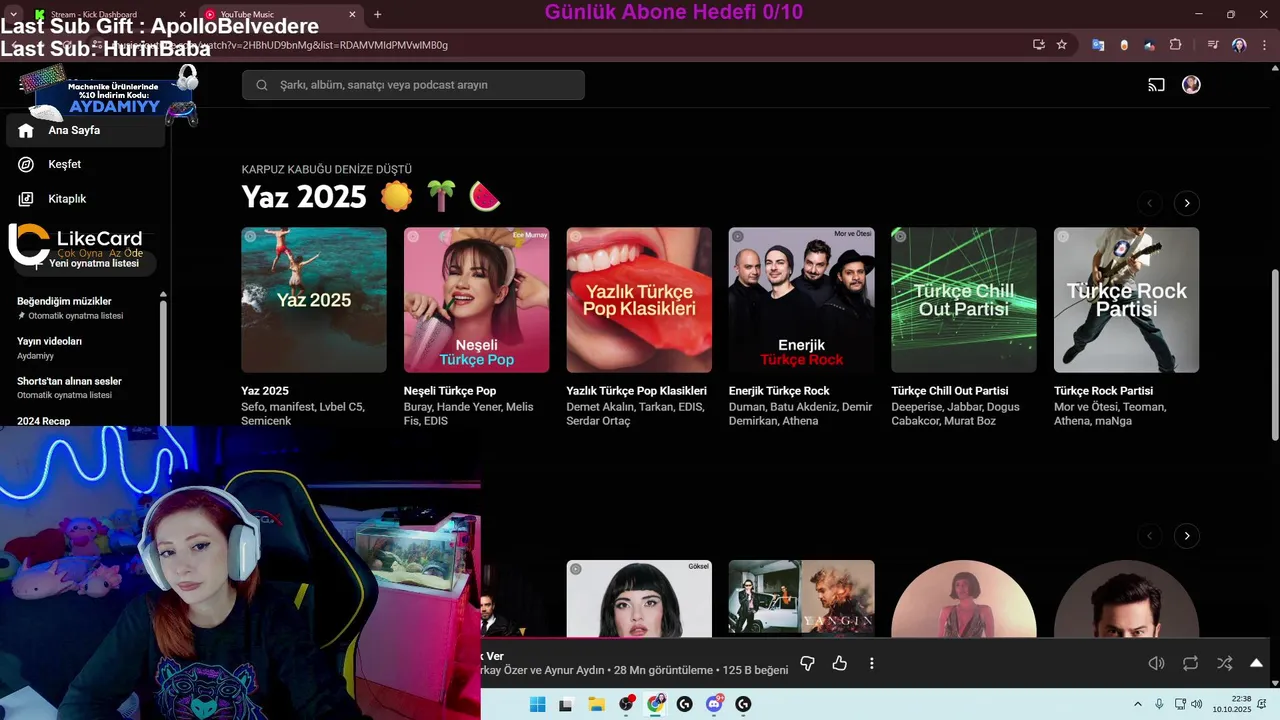The width and height of the screenshot is (1280, 720).
Task: Click the main page vertical scrollbar
Action: 1274,355
